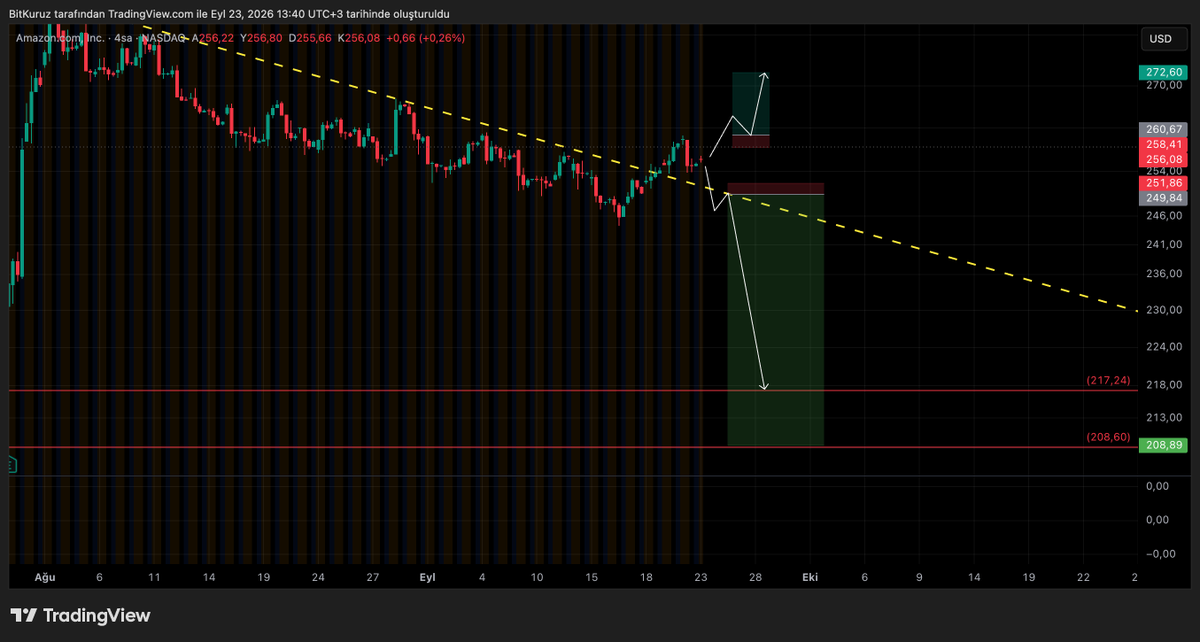Click the Amazon.com, Inc. symbol title
Screen dimensions: 1200x642
(60, 38)
